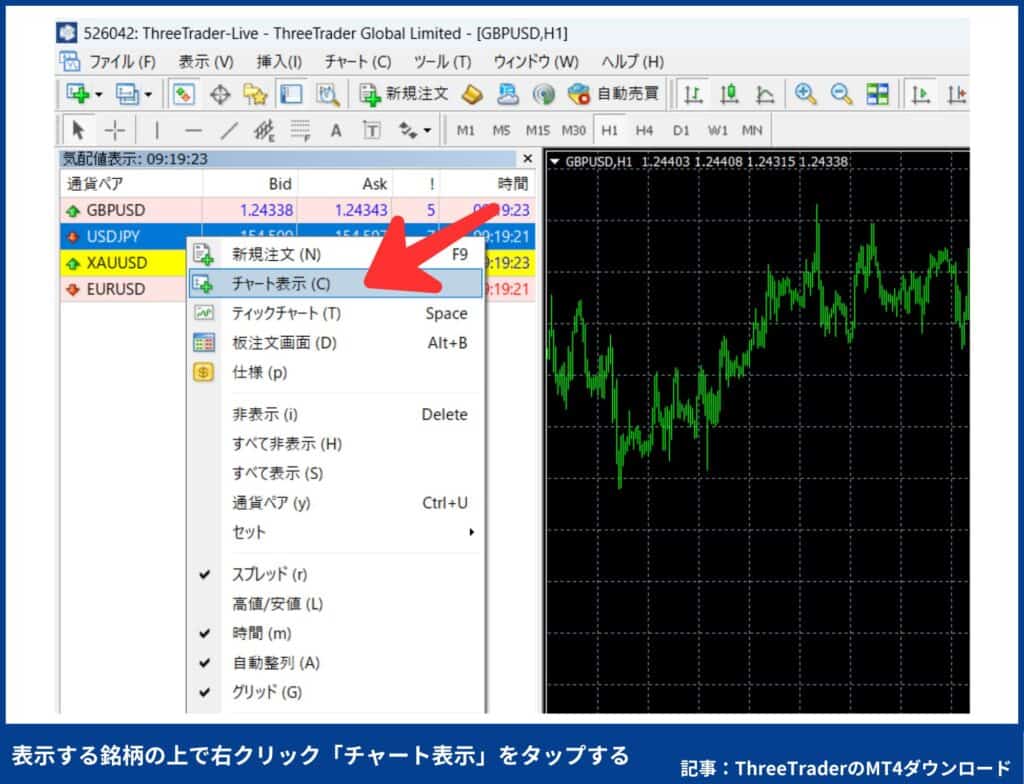
Task: Open the new chart dropdown arrow
Action: (99, 95)
